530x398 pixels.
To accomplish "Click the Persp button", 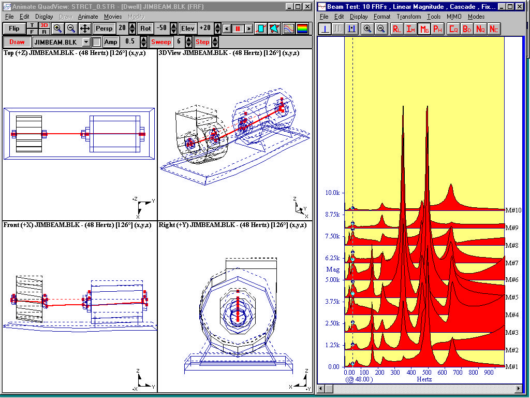I will tap(104, 29).
